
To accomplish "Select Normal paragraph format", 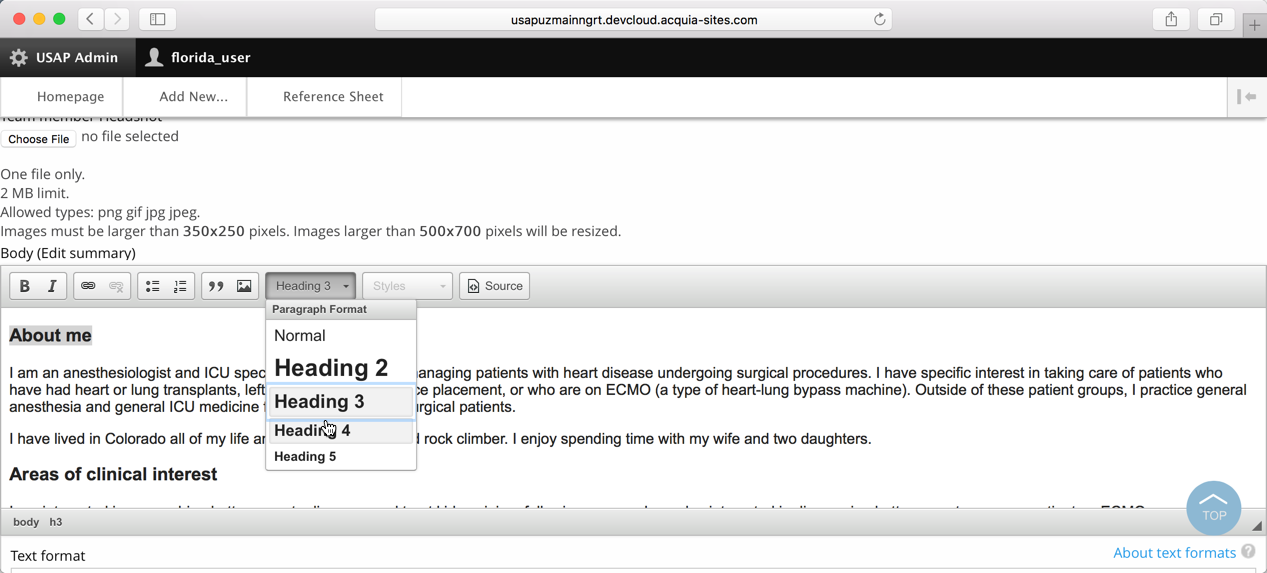I will click(300, 336).
